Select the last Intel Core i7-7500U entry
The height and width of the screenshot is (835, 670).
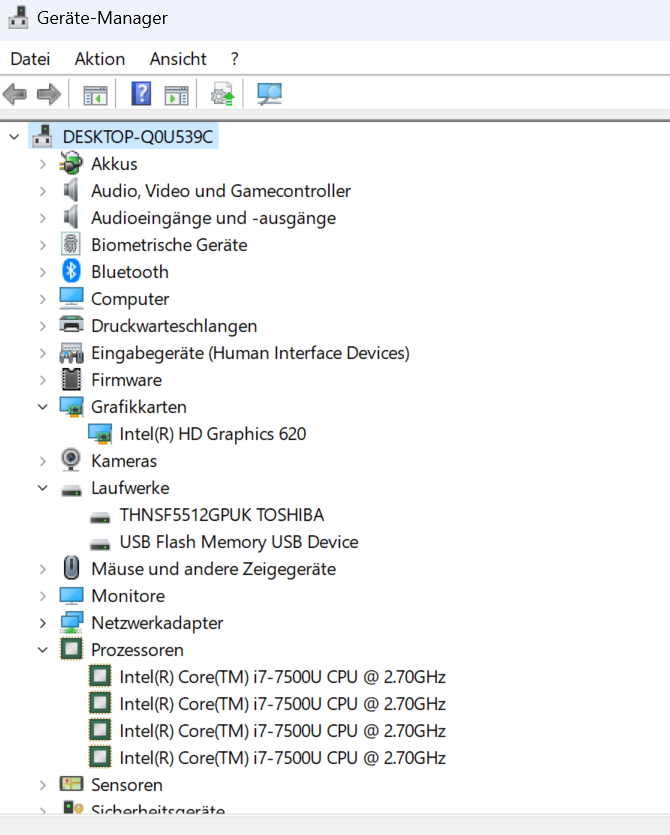pyautogui.click(x=282, y=758)
